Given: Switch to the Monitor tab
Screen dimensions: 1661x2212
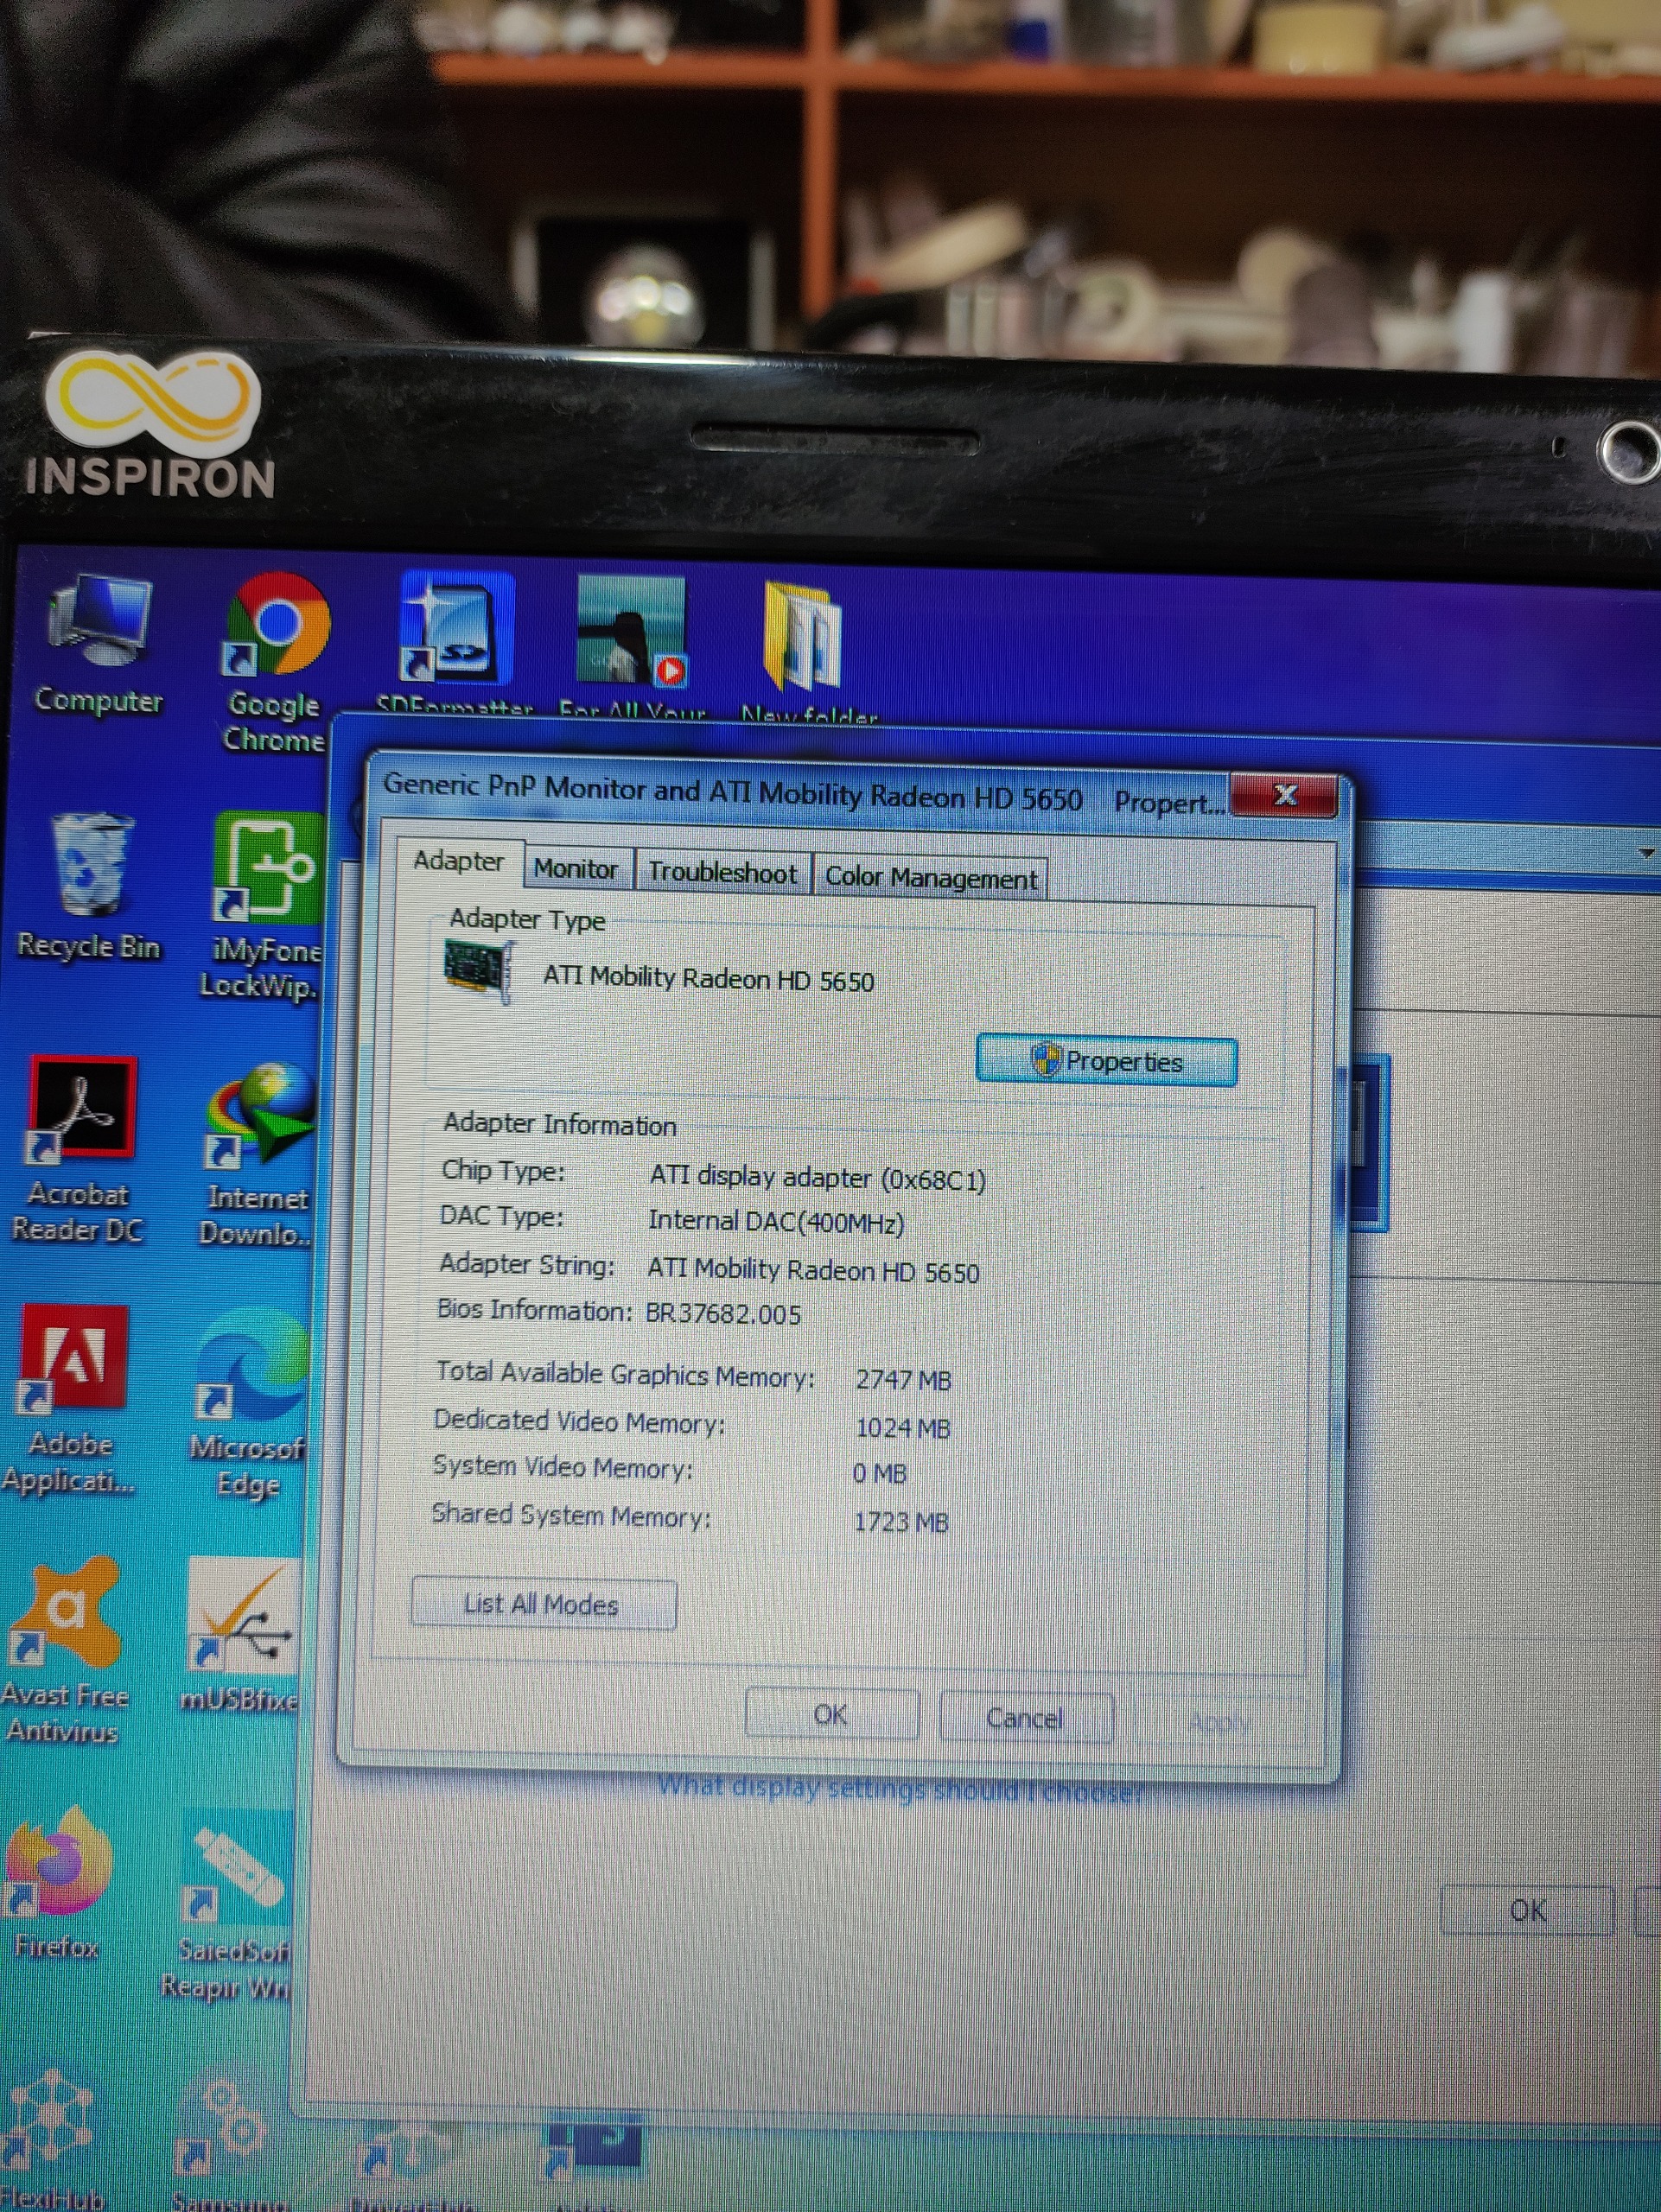Looking at the screenshot, I should [576, 869].
